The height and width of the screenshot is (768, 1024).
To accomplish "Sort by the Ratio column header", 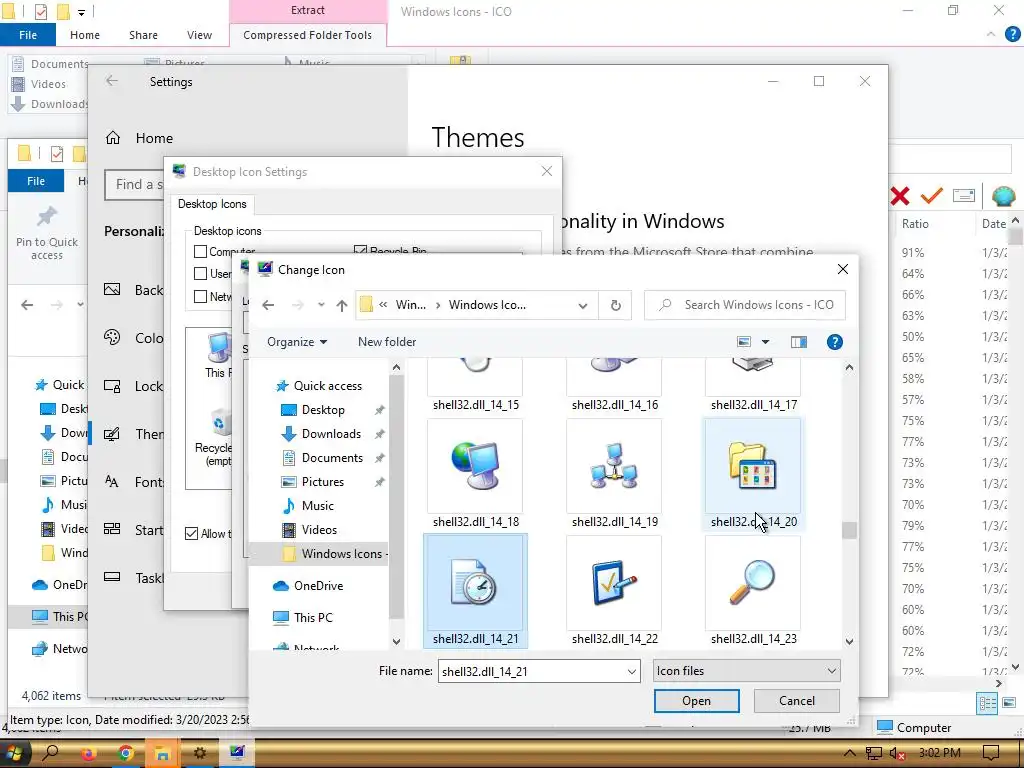I will click(x=915, y=223).
